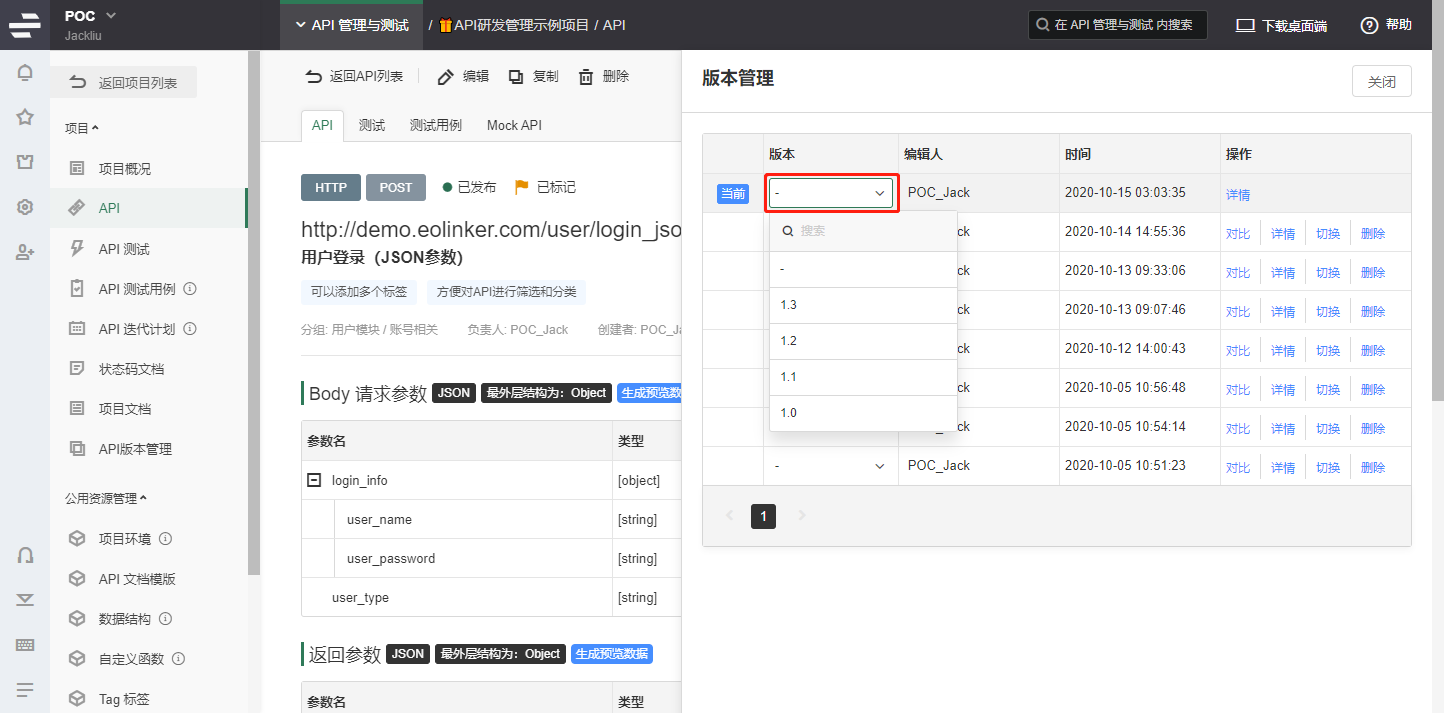Click the star favorites sidebar icon

(x=25, y=117)
